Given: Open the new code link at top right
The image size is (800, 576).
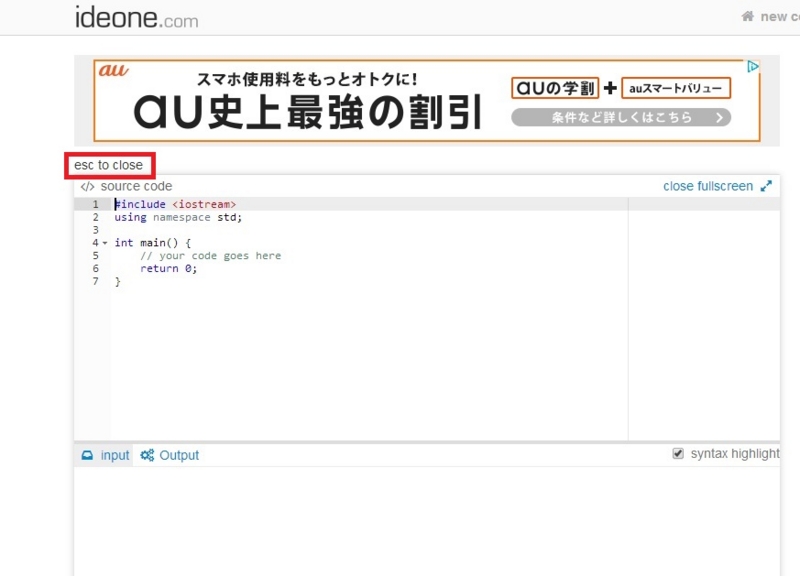Looking at the screenshot, I should point(778,16).
